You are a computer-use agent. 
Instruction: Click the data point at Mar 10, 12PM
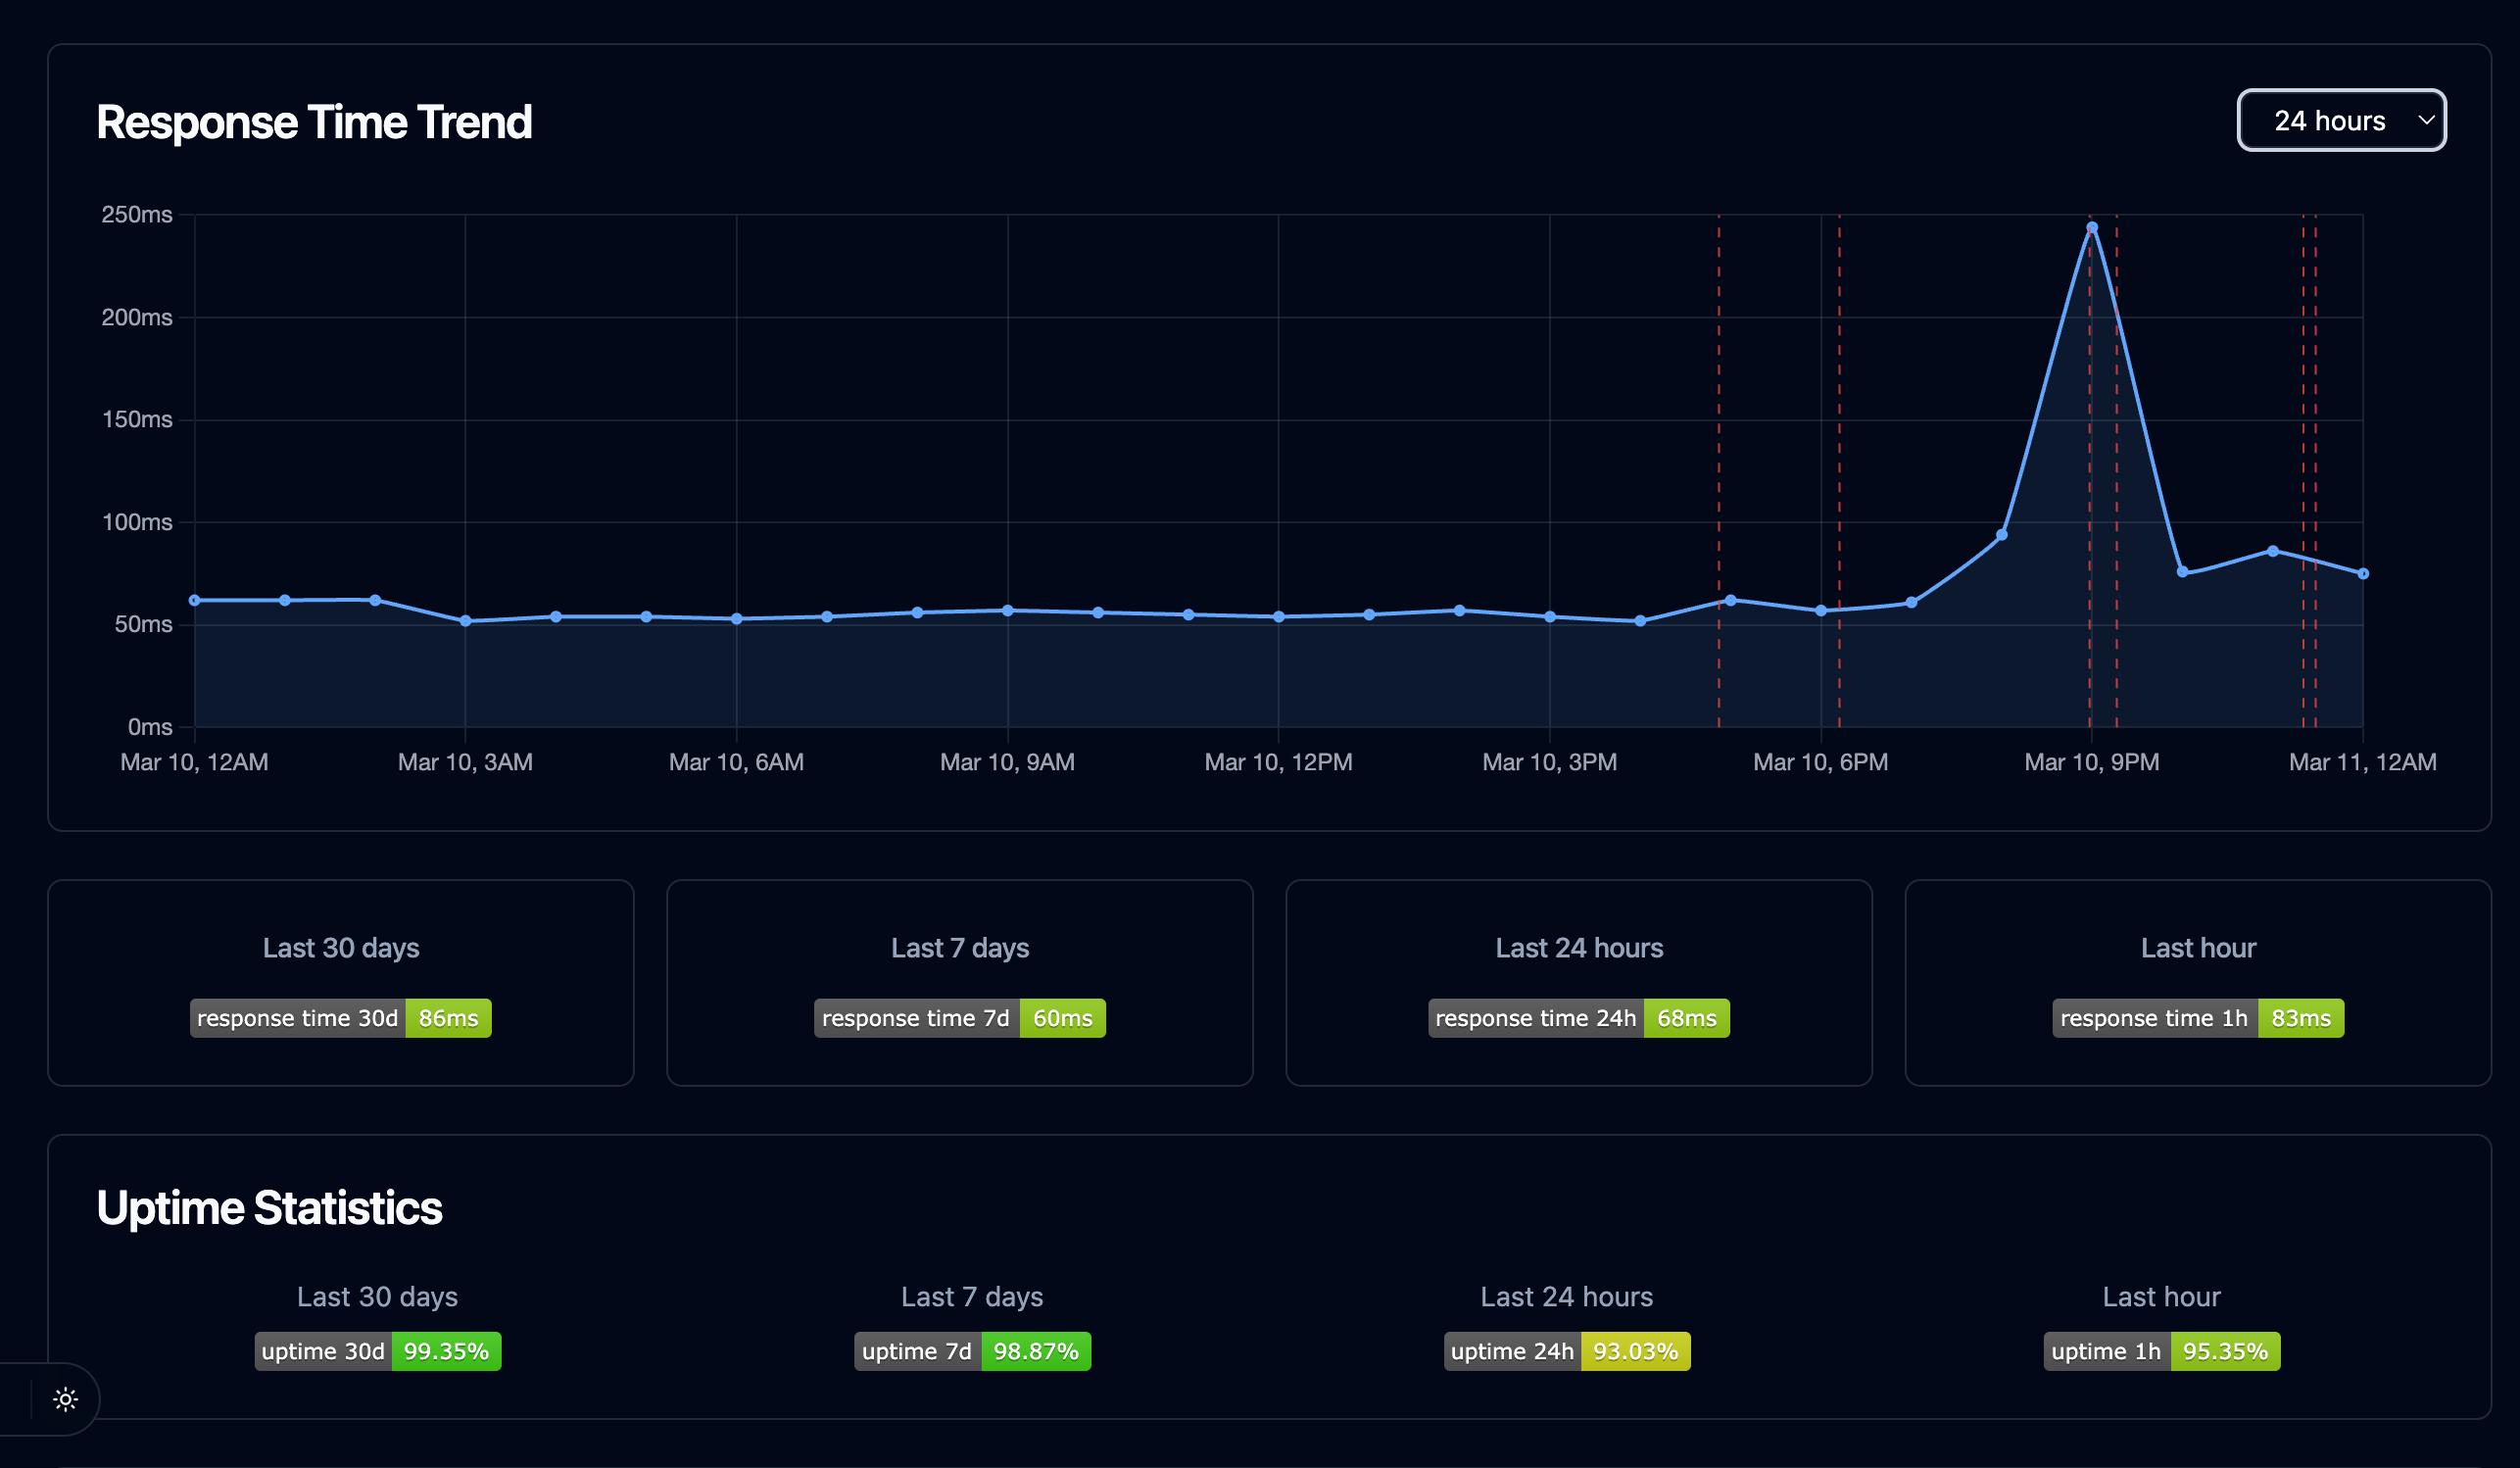point(1279,617)
